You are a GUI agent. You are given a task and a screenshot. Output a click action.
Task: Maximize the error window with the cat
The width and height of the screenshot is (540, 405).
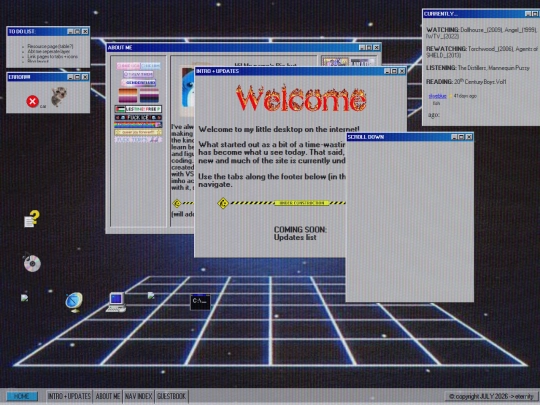pyautogui.click(x=77, y=77)
